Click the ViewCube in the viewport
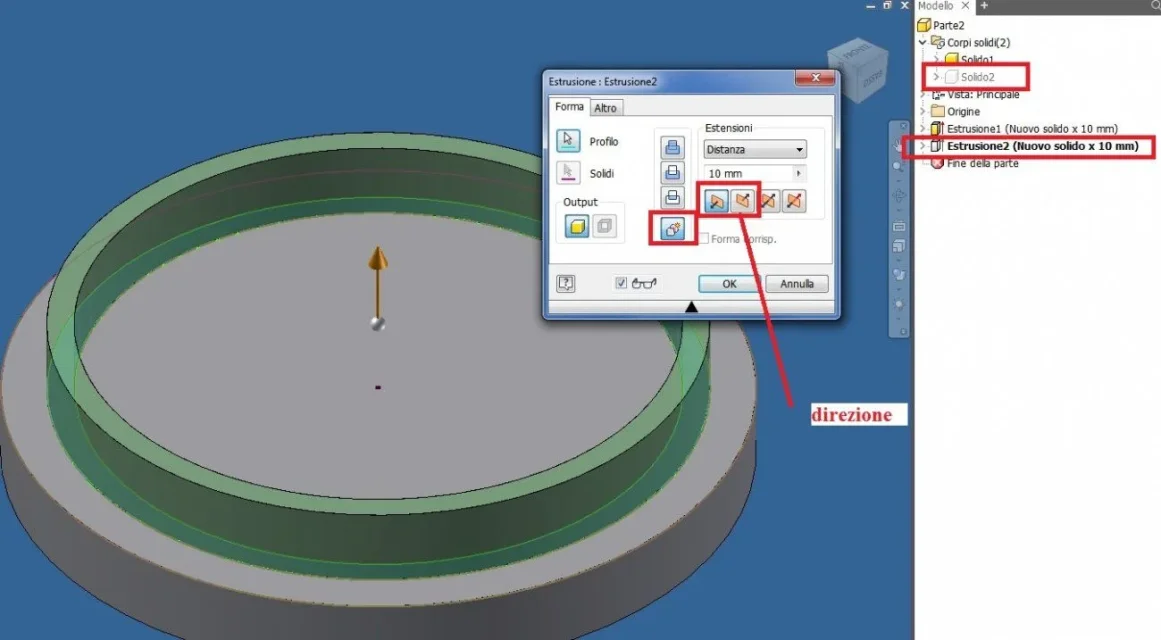This screenshot has width=1161, height=640. (x=857, y=69)
